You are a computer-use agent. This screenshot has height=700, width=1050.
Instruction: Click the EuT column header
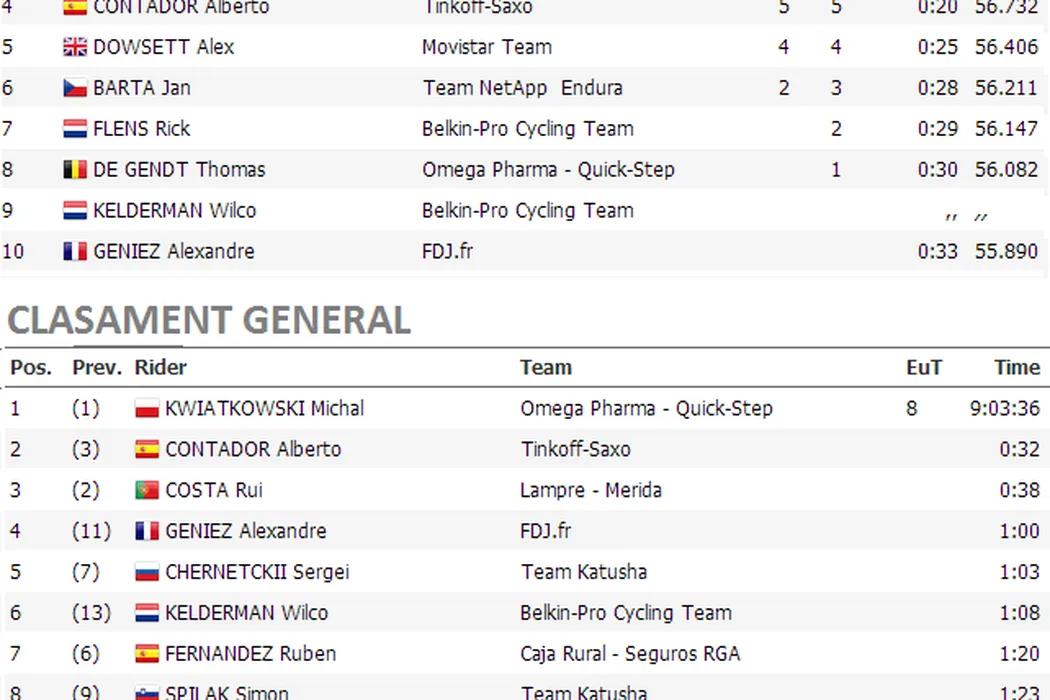924,367
